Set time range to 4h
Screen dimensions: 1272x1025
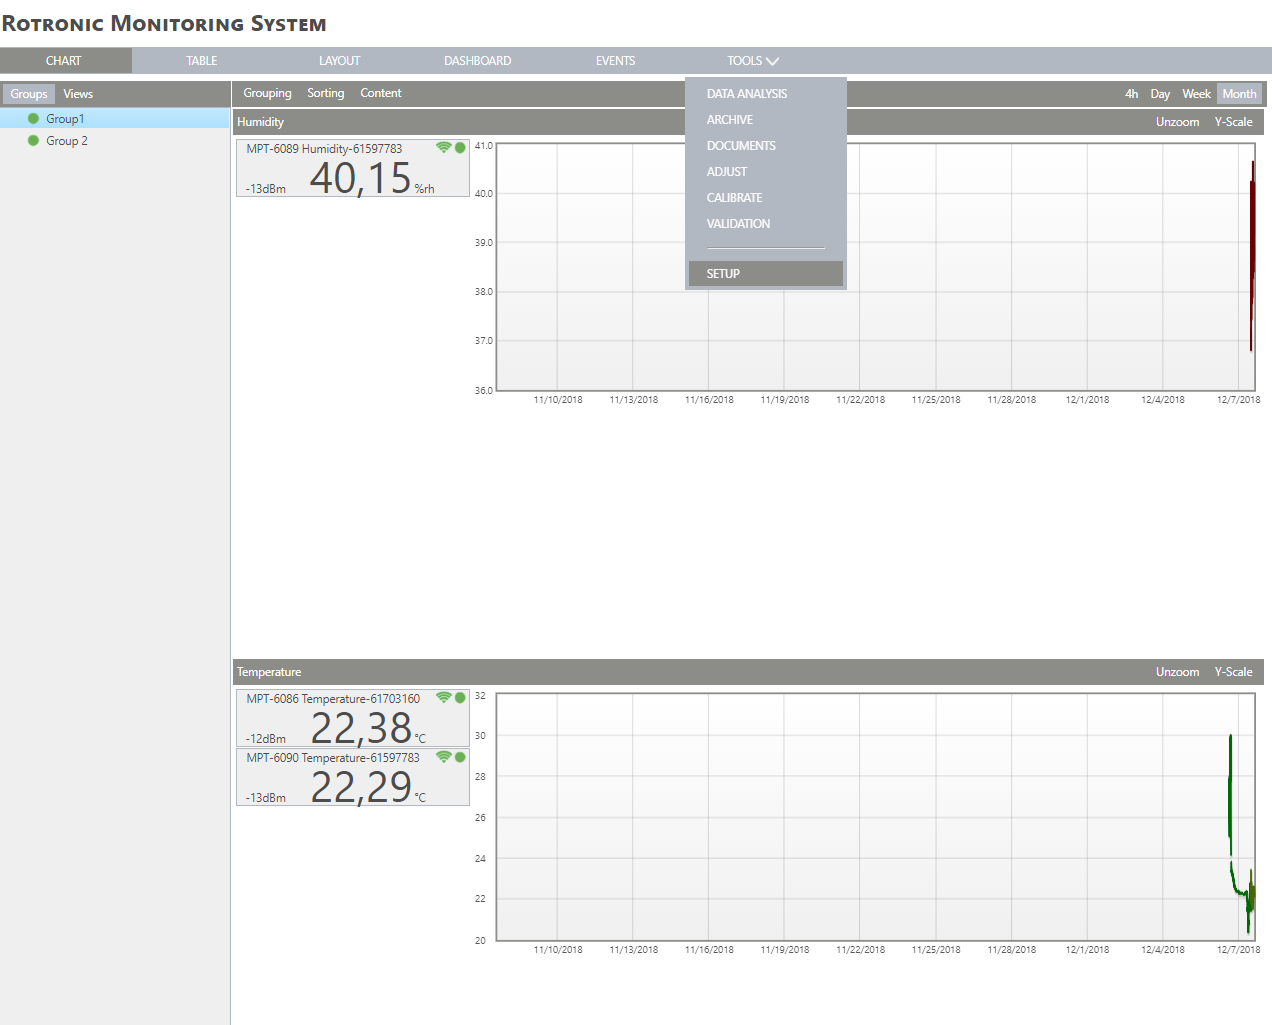(1131, 94)
